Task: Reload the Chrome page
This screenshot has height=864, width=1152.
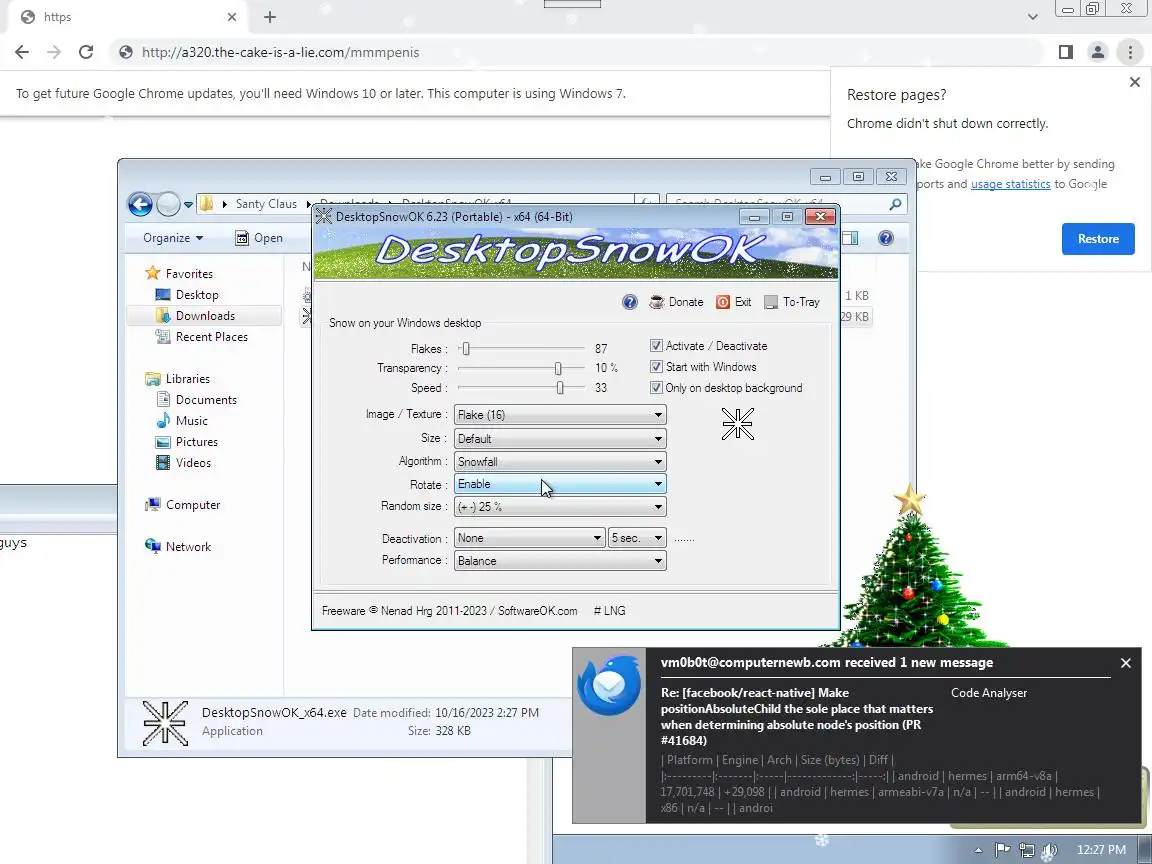Action: [x=86, y=52]
